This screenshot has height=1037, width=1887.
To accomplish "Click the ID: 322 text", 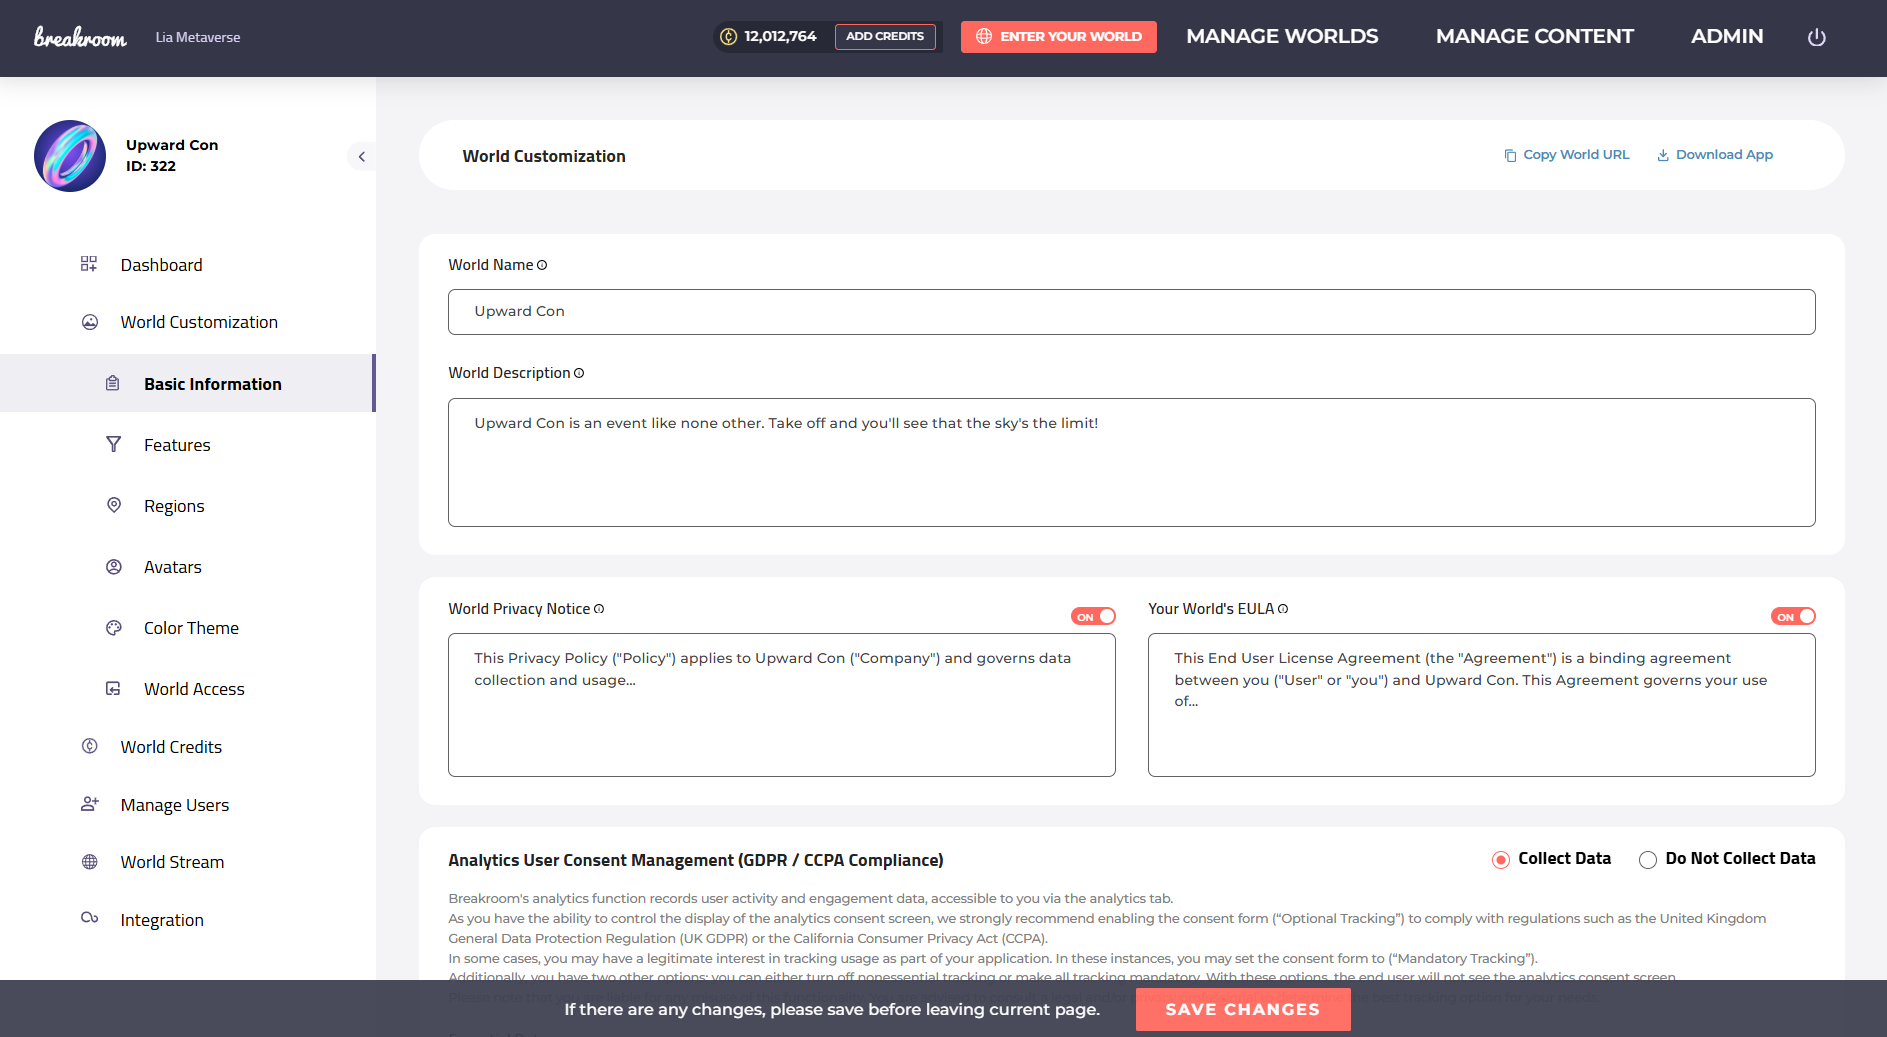I will coord(151,167).
